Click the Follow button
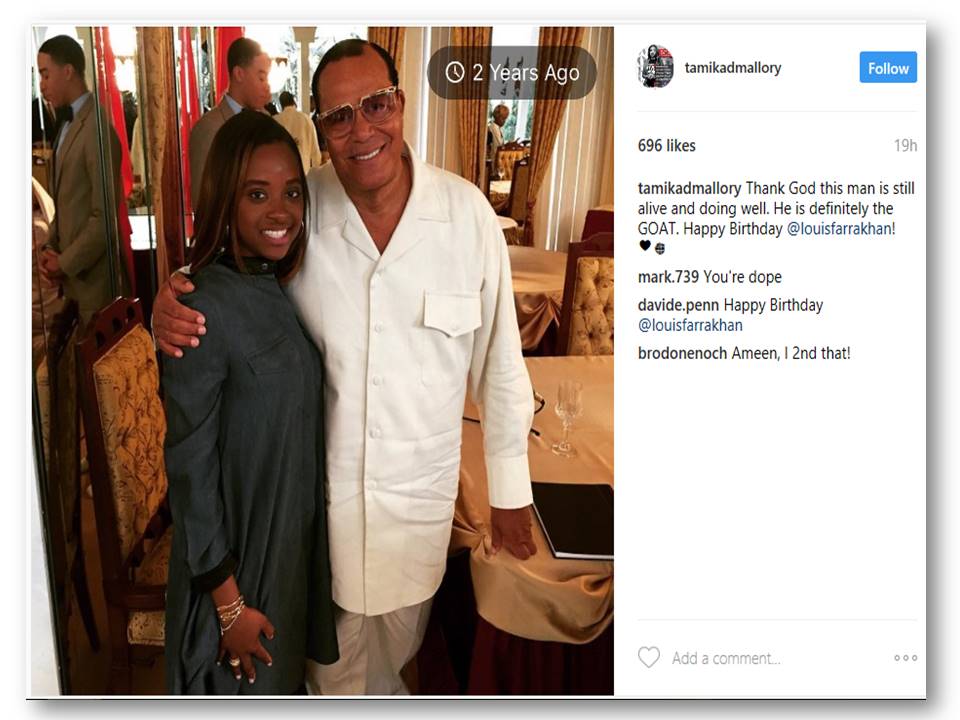This screenshot has height=720, width=960. (x=888, y=67)
